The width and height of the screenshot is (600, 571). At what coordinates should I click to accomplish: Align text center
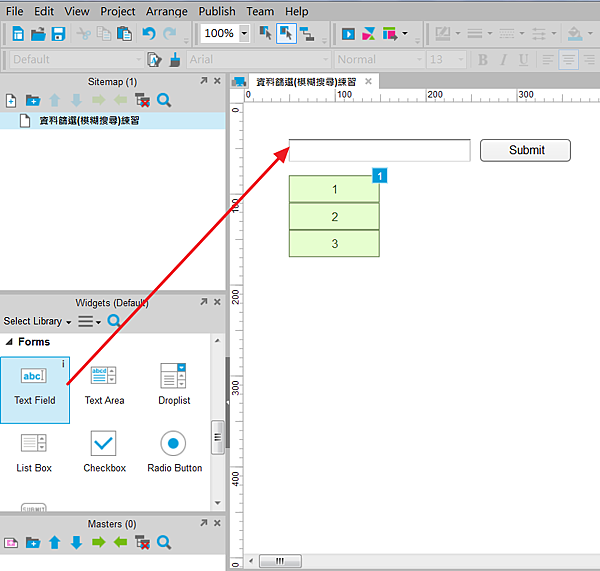(568, 60)
